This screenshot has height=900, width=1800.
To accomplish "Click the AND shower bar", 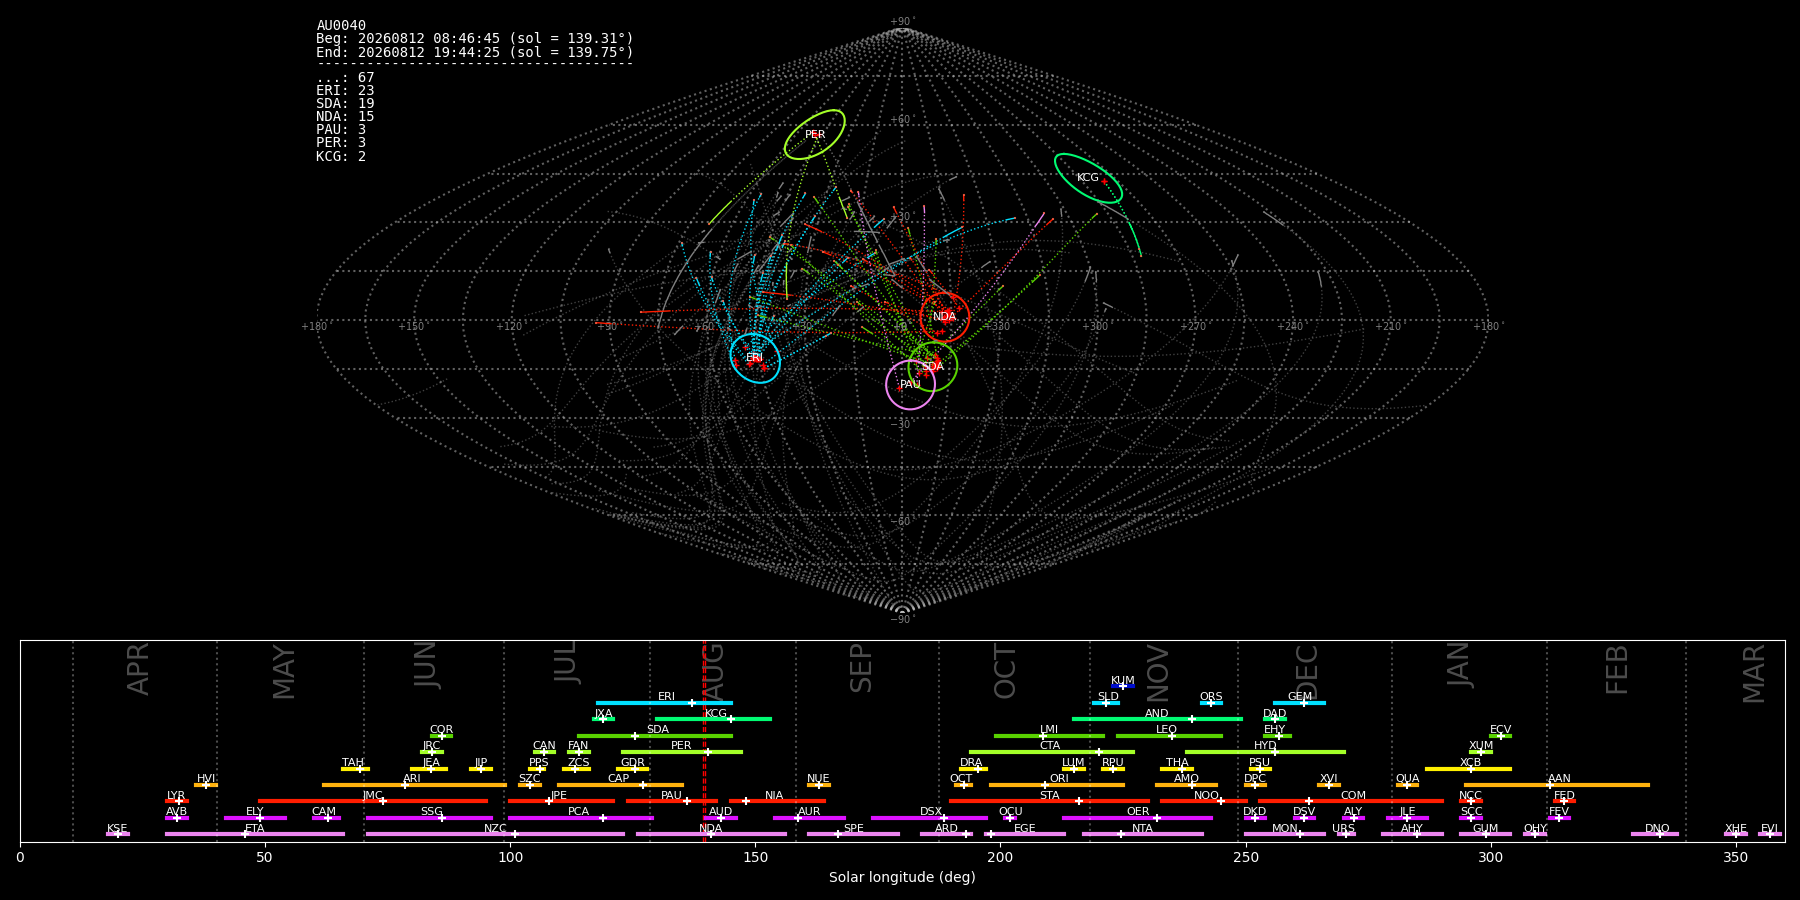I will pyautogui.click(x=1157, y=719).
